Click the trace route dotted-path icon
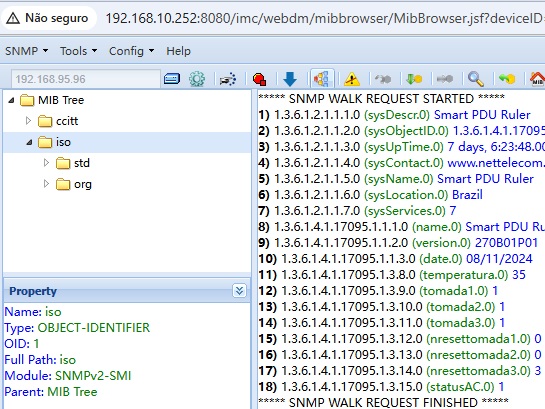Screen dimensions: 545x409 coord(228,79)
